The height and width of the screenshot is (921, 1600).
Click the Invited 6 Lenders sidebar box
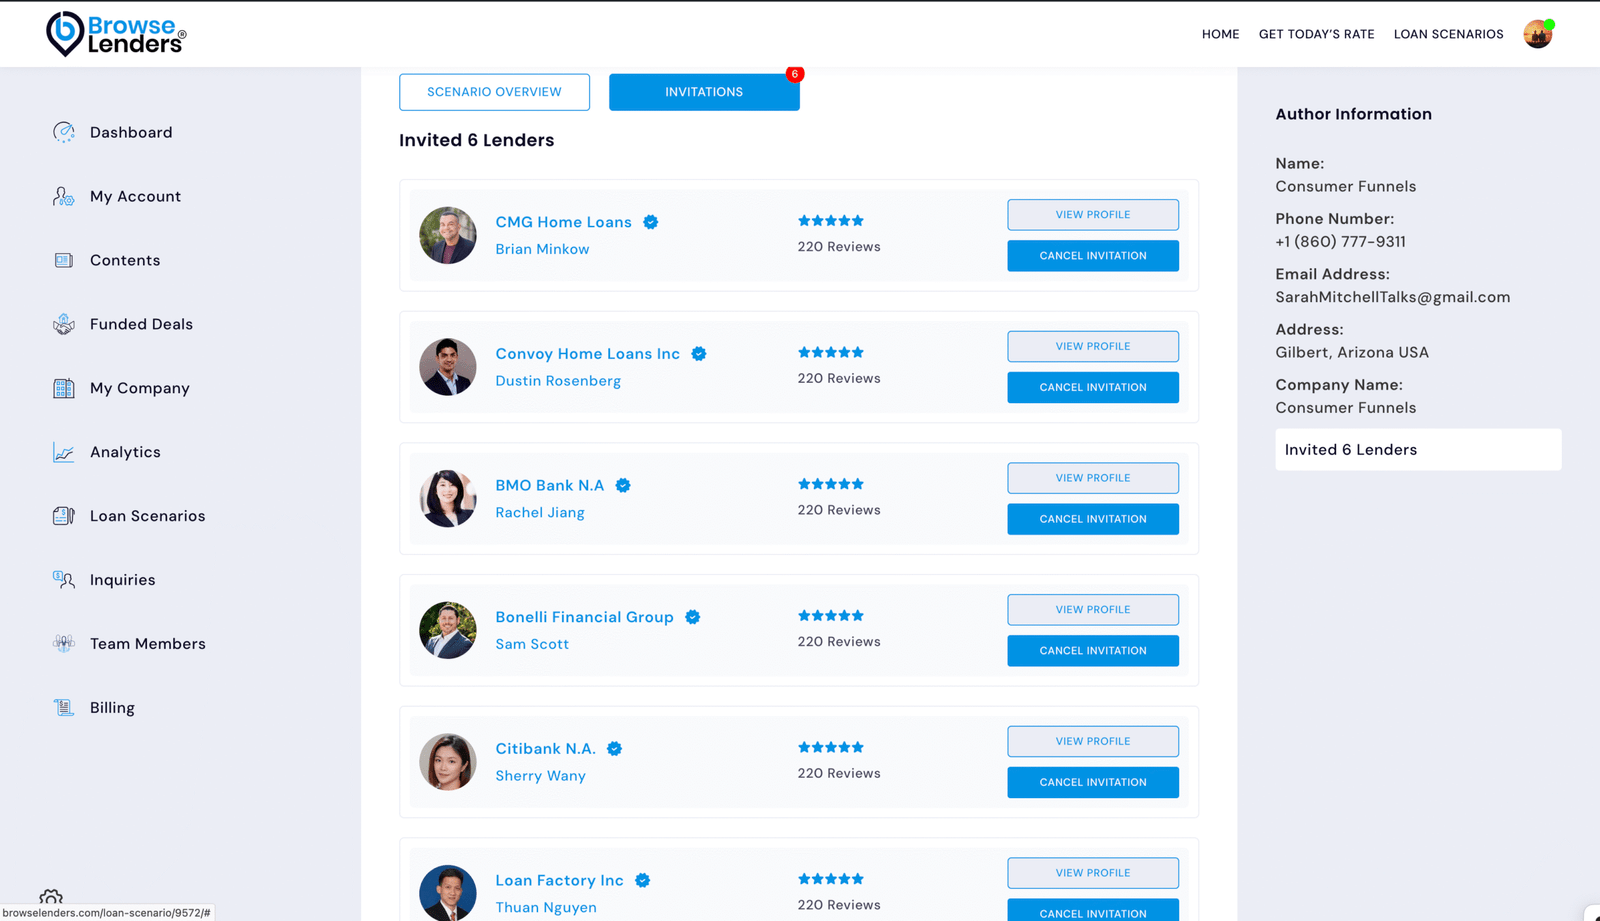tap(1418, 450)
